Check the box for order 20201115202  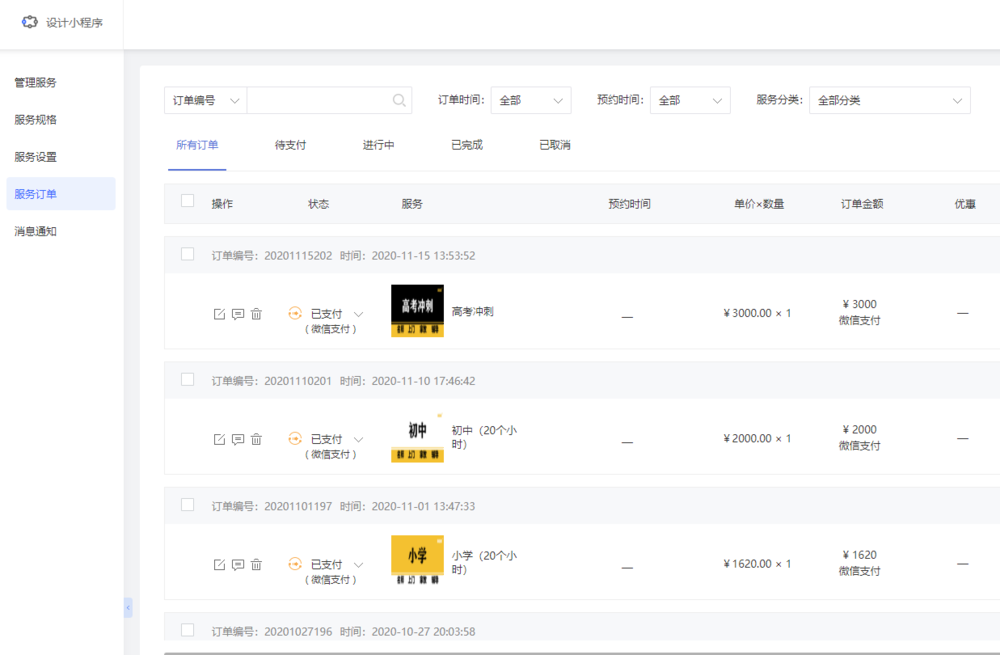coord(188,254)
